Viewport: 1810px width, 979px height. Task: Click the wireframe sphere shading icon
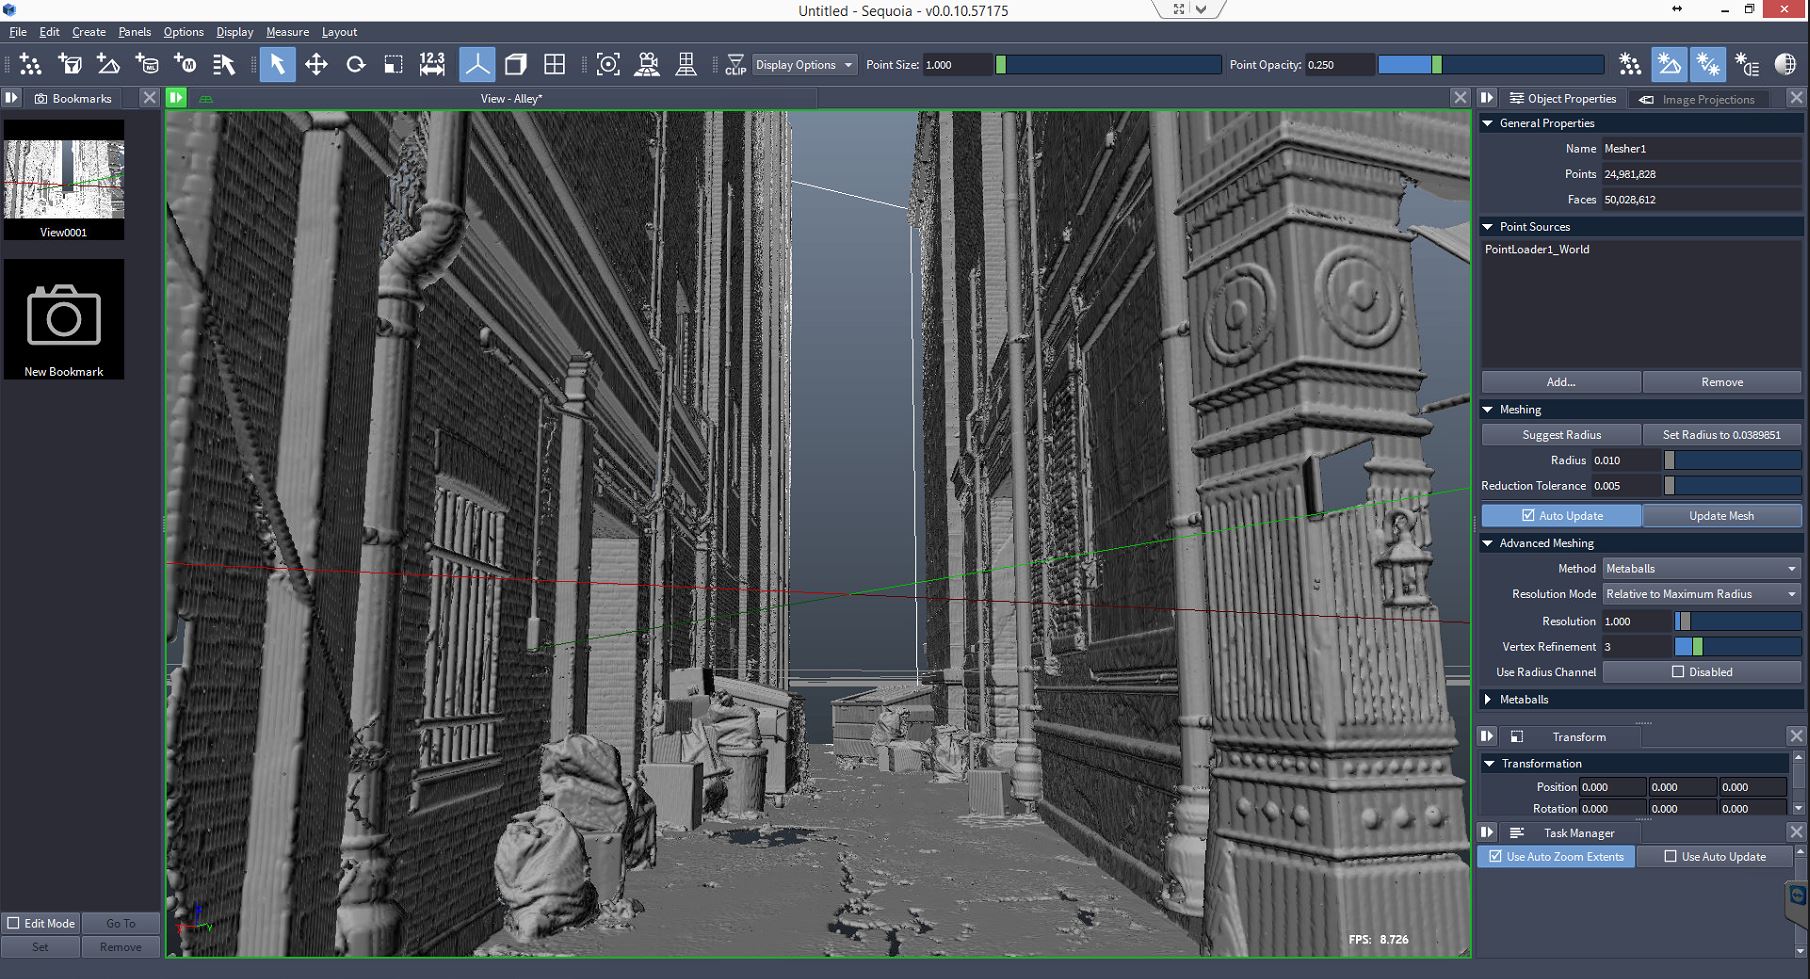(x=1785, y=65)
